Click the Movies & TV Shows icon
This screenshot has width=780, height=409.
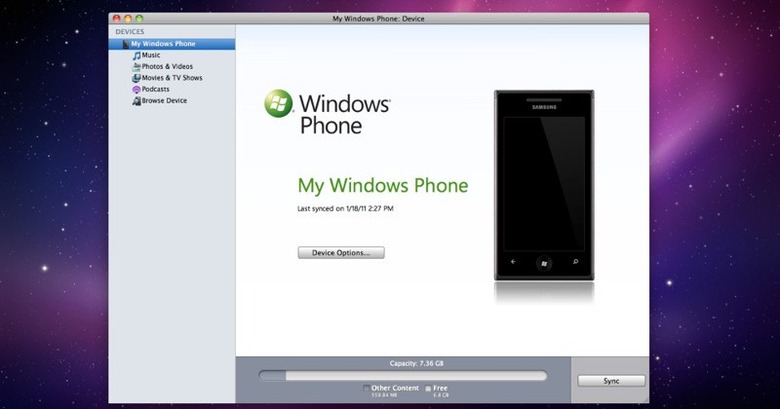click(x=136, y=78)
